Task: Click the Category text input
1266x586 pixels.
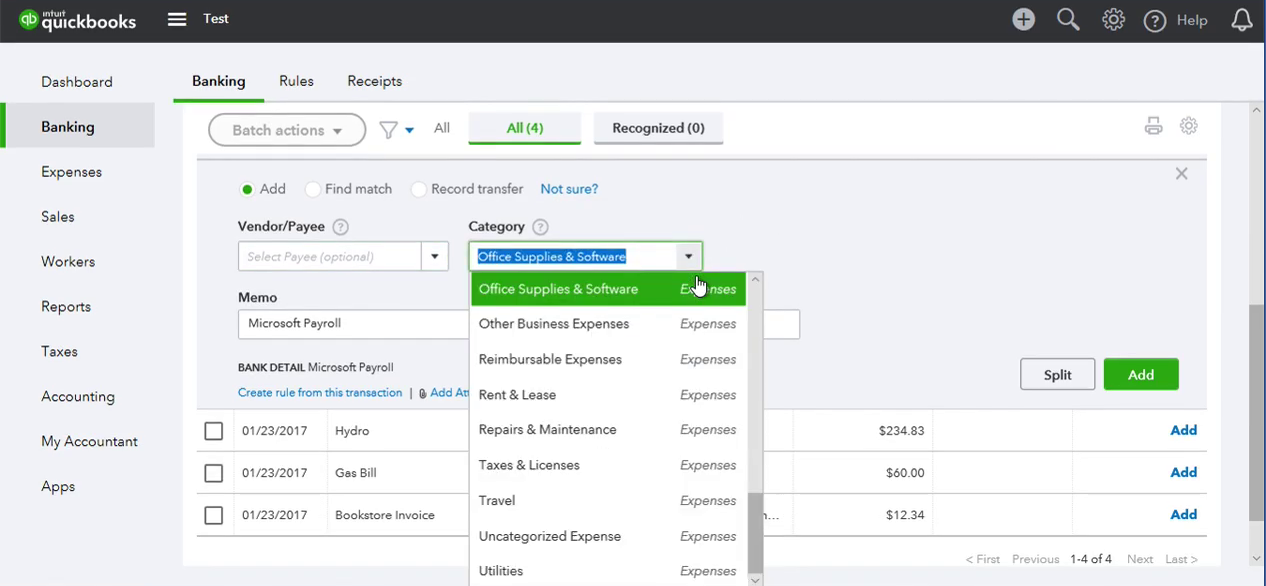Action: coord(575,256)
